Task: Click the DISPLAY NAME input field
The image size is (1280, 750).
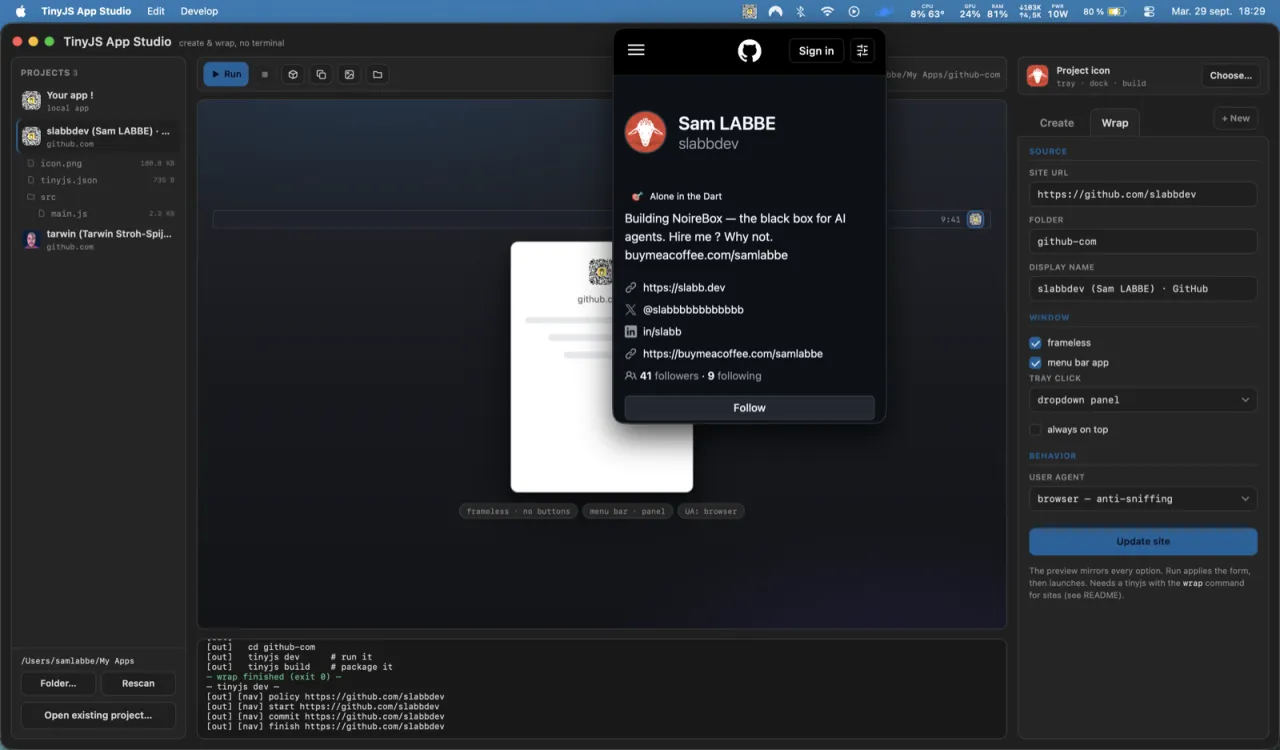Action: click(1143, 288)
